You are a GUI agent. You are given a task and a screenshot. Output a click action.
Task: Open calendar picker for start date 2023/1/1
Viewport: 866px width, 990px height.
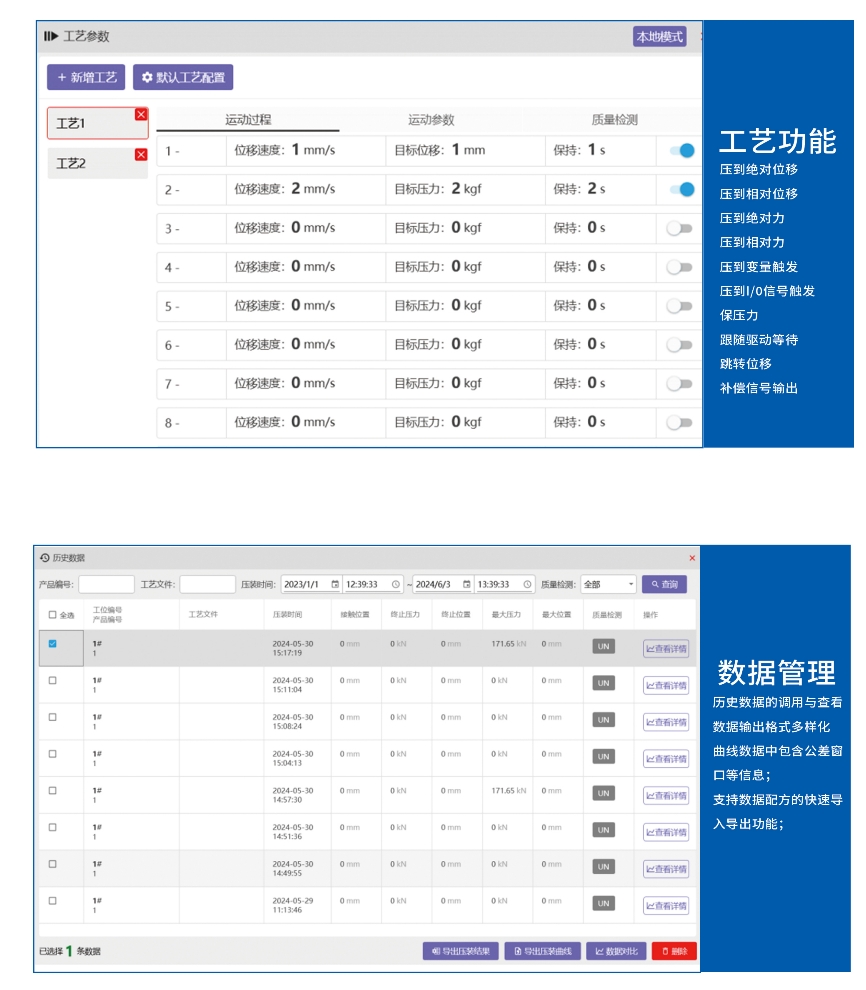[x=335, y=584]
